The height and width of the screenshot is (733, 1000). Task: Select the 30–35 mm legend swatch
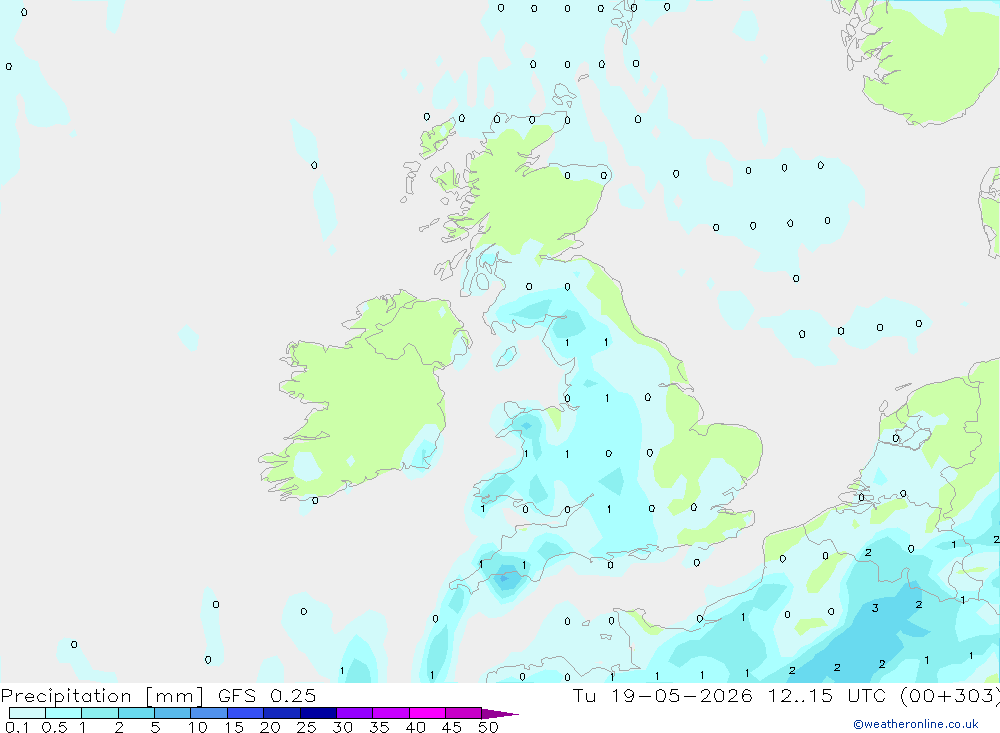pyautogui.click(x=355, y=713)
